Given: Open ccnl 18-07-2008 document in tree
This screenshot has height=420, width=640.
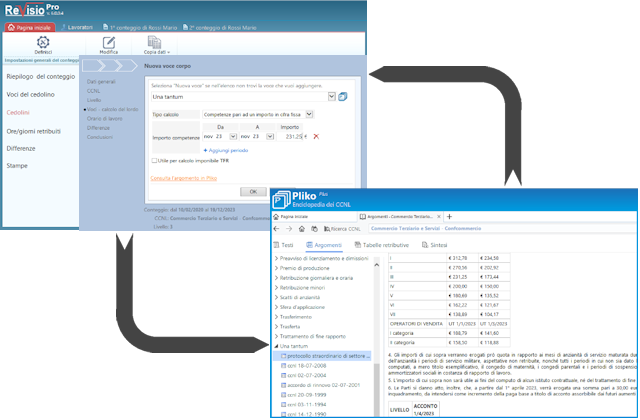Looking at the screenshot, I should pyautogui.click(x=307, y=366).
